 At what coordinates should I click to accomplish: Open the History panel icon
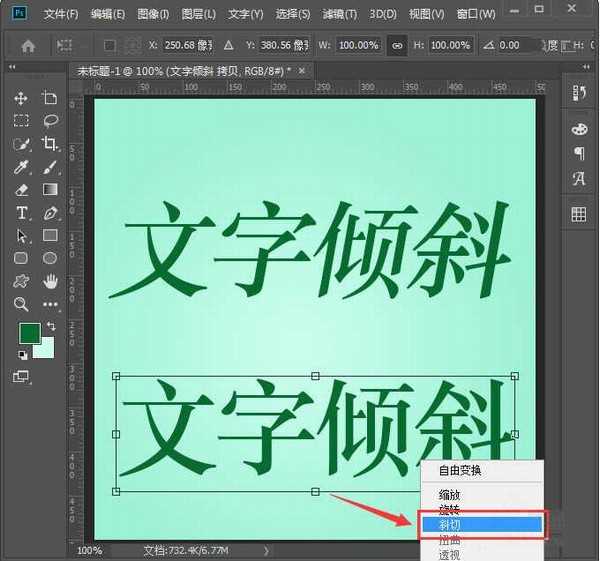[578, 93]
